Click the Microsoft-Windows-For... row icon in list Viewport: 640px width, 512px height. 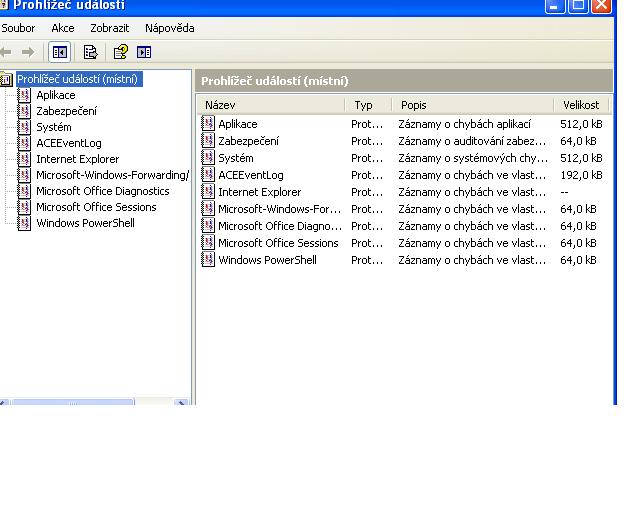(208, 209)
